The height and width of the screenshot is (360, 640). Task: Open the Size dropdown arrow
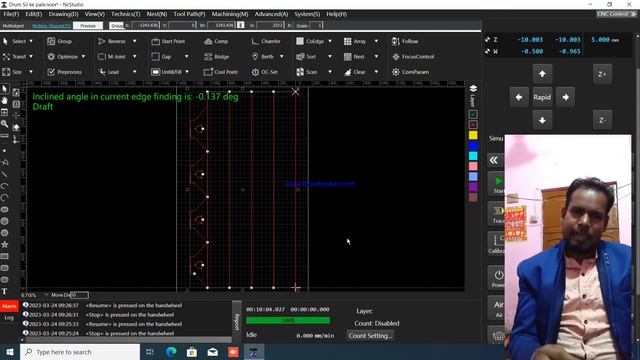point(31,72)
